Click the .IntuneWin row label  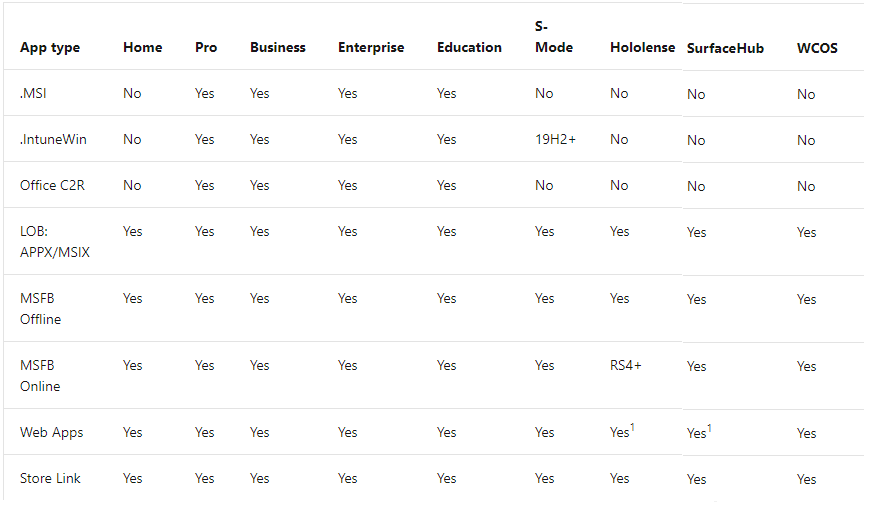(x=53, y=139)
